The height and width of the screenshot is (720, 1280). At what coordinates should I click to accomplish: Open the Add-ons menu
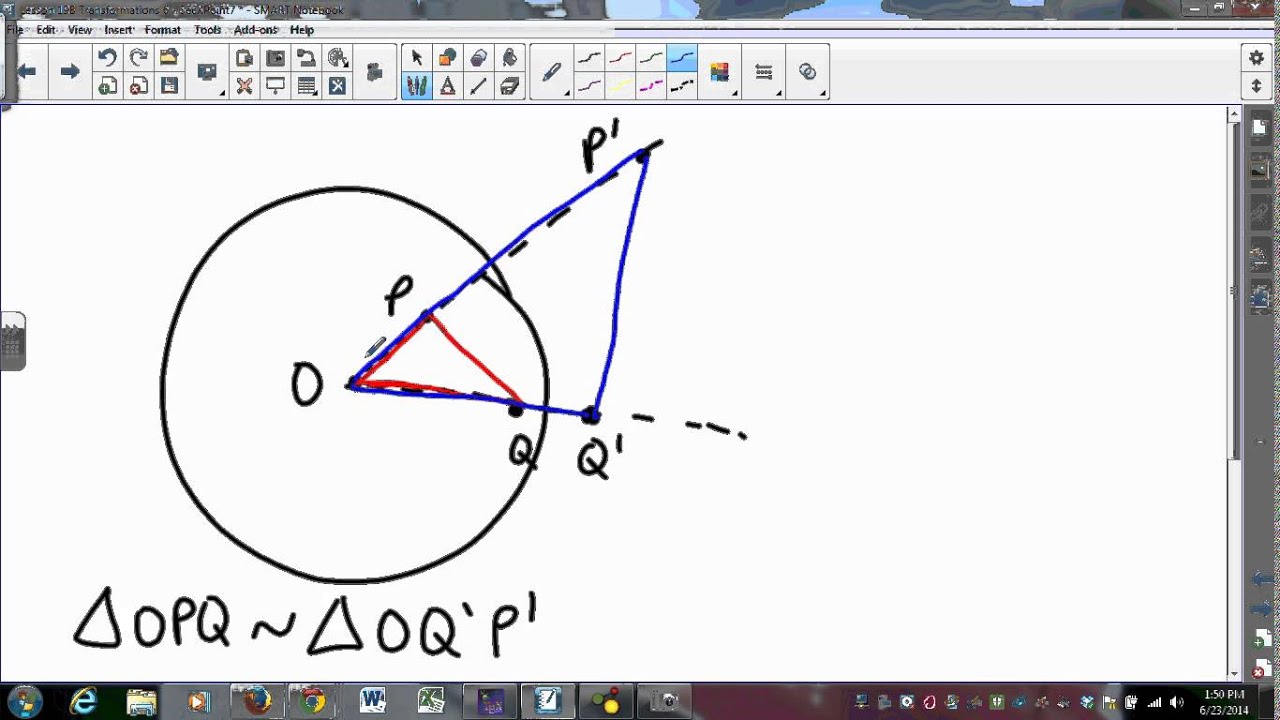tap(256, 30)
